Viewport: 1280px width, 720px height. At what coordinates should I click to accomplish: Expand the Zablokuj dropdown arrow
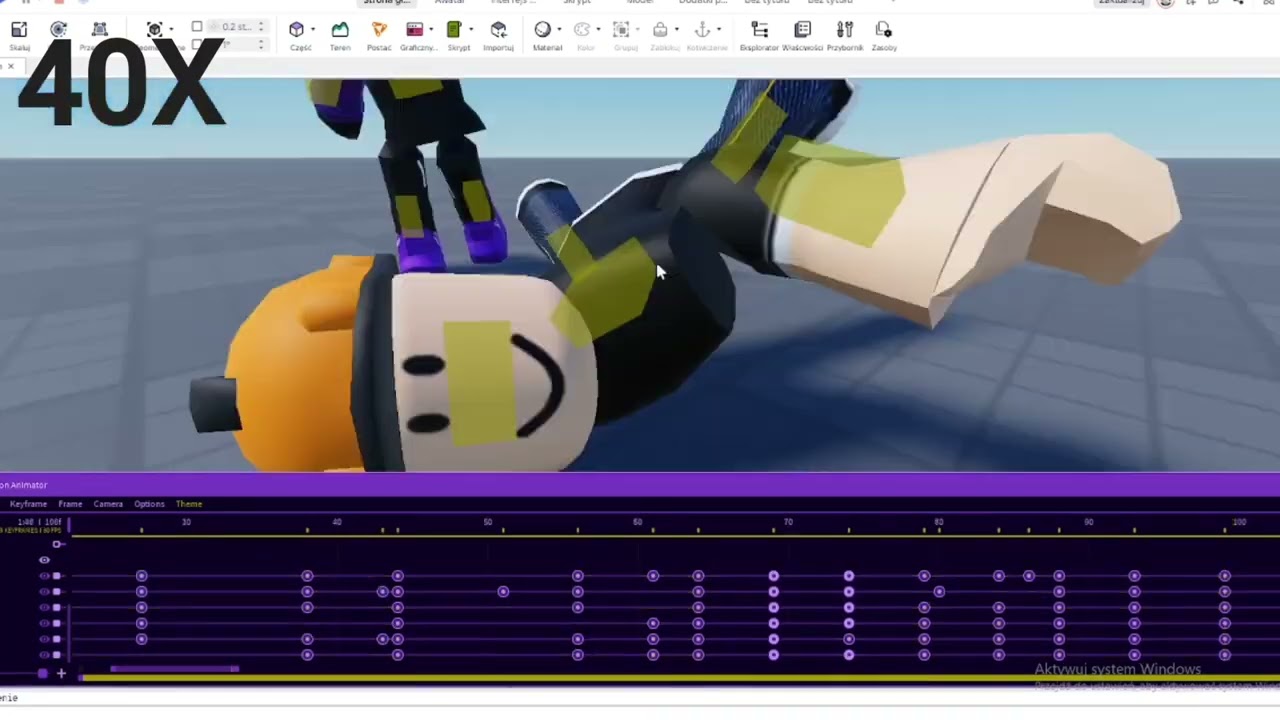676,30
